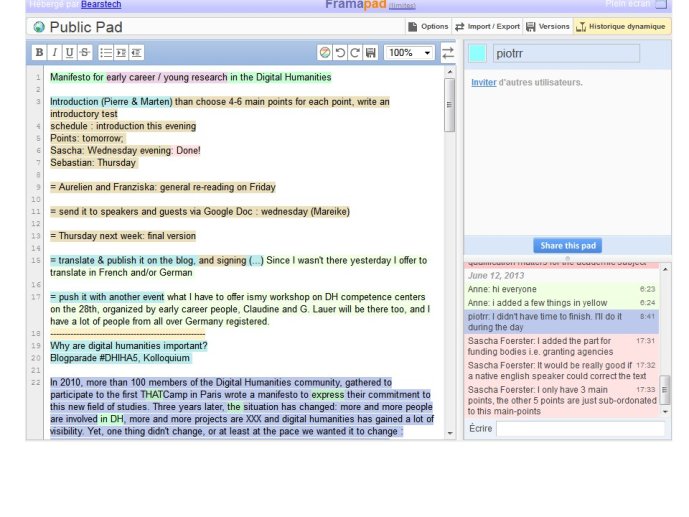
Task: Click chat scrollbar down arrow
Action: pos(665,412)
